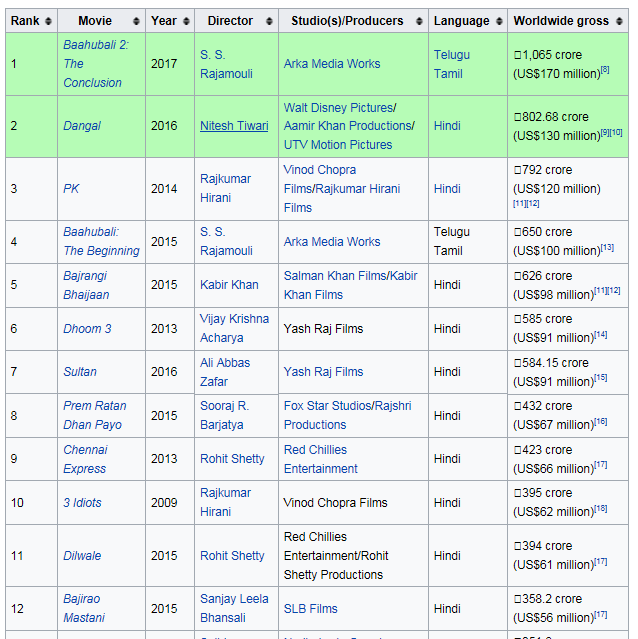Screen dimensions: 638x639
Task: Open Kabir Khan director link
Action: (229, 285)
